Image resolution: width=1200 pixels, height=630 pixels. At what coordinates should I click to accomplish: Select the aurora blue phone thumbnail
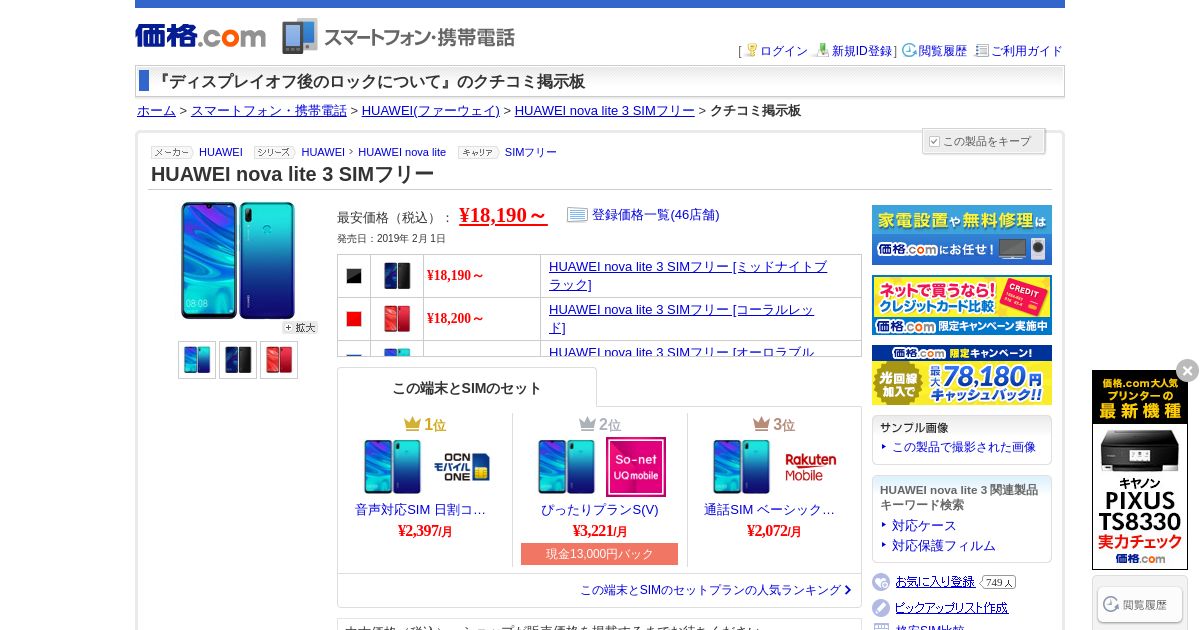(x=197, y=360)
